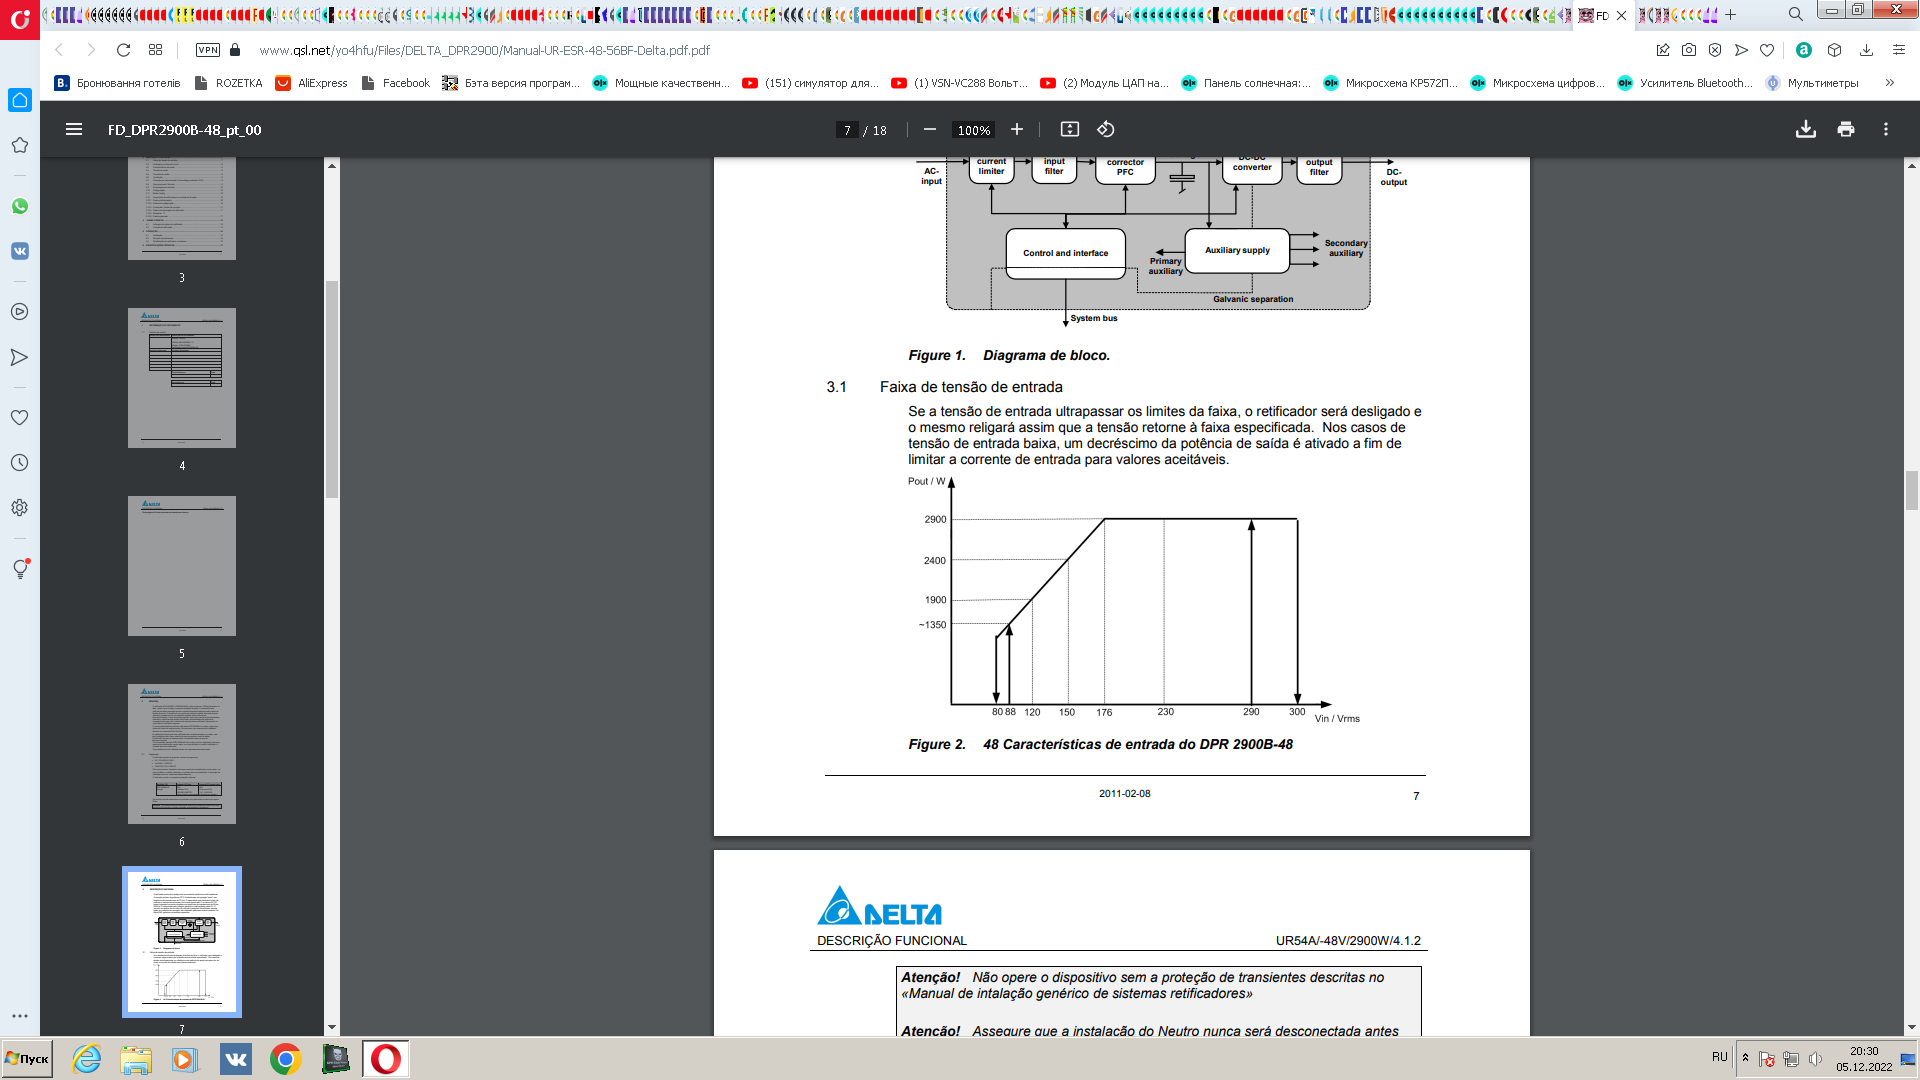Open the sidebar home icon

click(20, 100)
